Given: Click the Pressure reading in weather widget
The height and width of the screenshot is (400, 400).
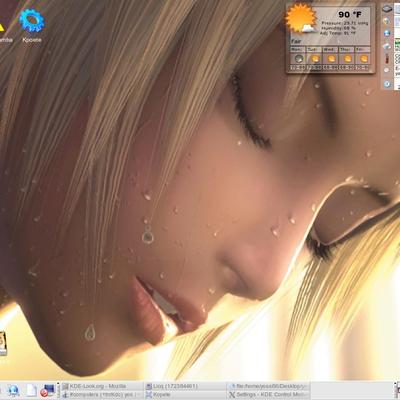Looking at the screenshot, I should (x=345, y=23).
